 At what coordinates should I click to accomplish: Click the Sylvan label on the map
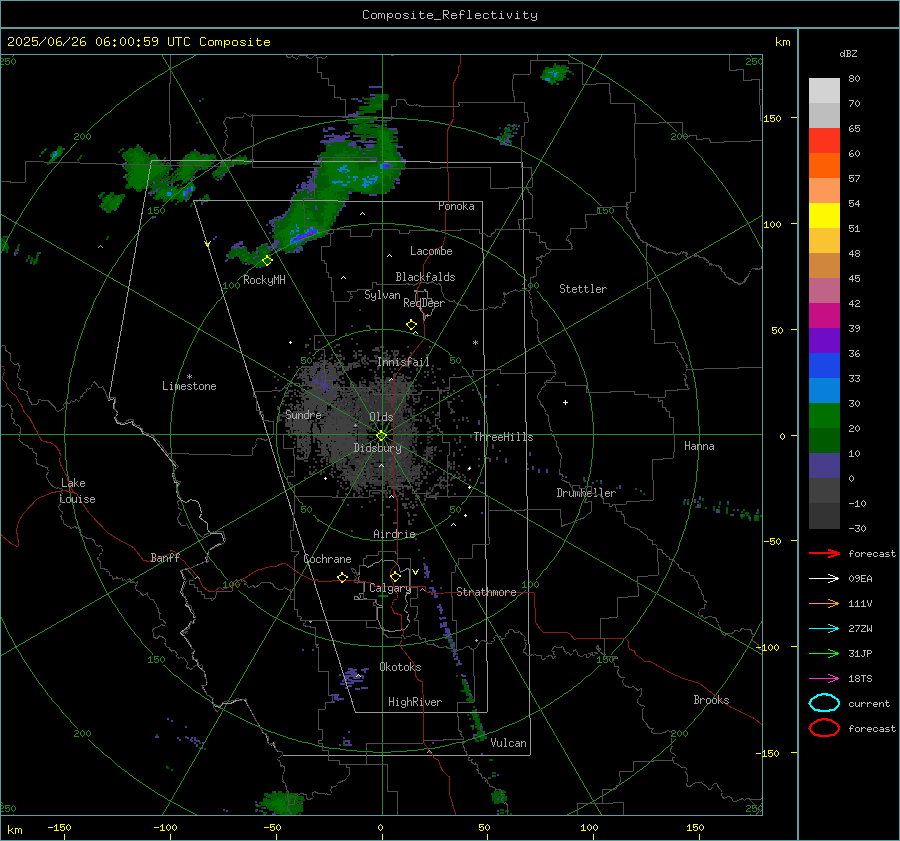point(382,295)
